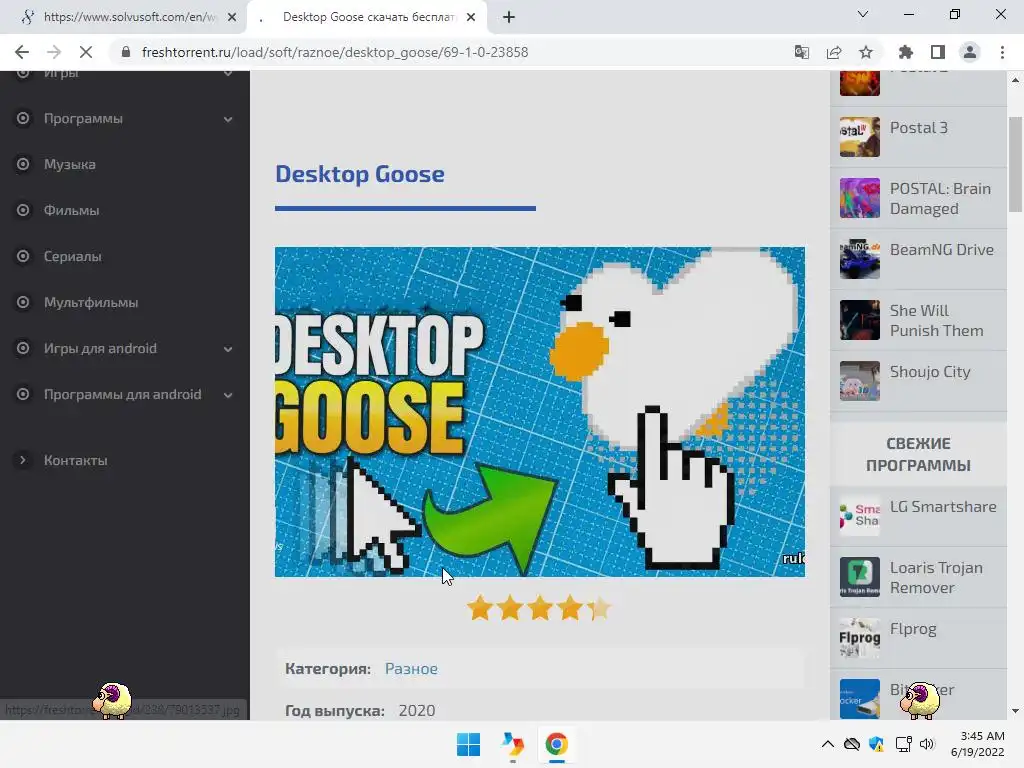Open the Мультфильмы sidebar section
Screen dimensions: 1024x768
tap(91, 302)
